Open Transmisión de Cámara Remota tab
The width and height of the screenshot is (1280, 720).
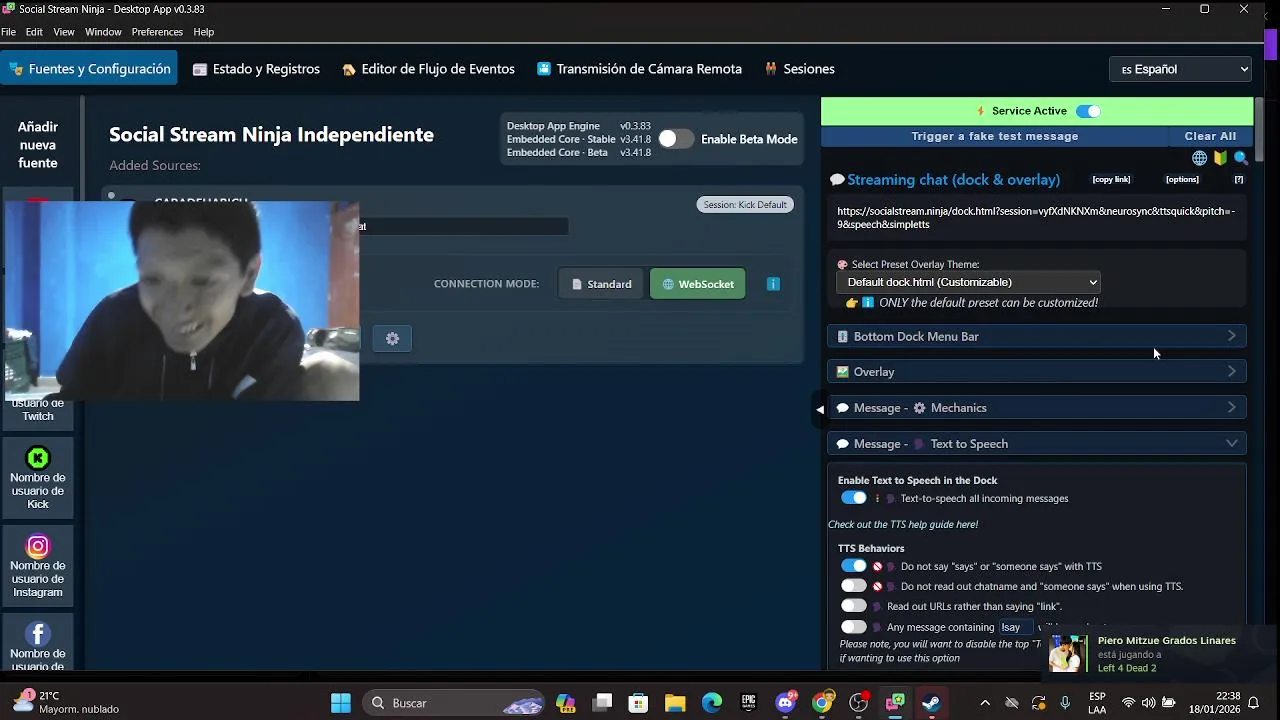tap(639, 69)
